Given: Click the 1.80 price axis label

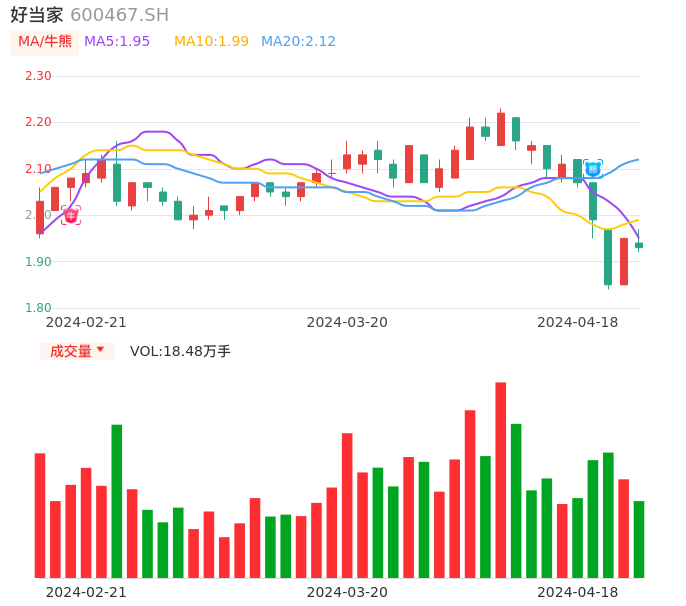Looking at the screenshot, I should click(x=38, y=308).
